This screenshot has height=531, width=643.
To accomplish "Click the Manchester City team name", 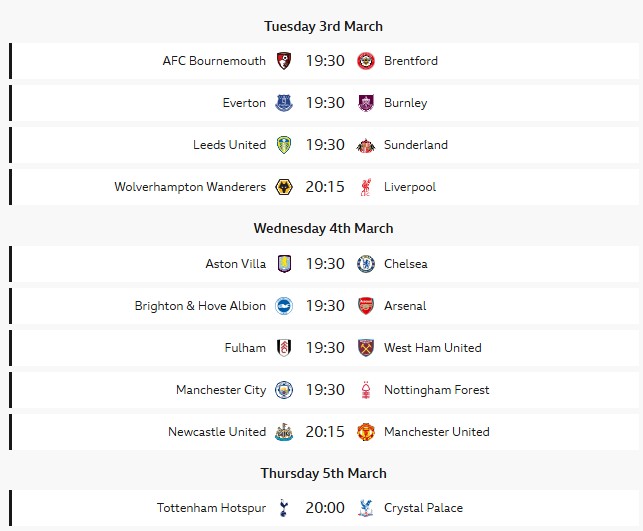I will pyautogui.click(x=221, y=390).
